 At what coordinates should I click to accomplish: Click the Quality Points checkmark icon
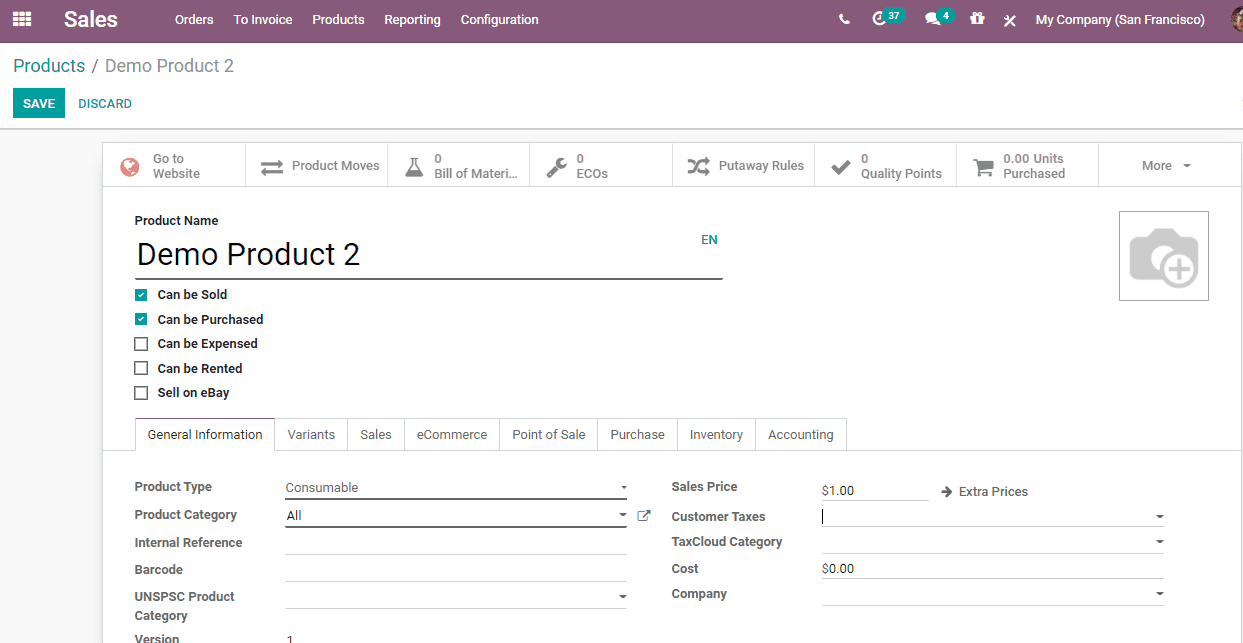(x=841, y=167)
